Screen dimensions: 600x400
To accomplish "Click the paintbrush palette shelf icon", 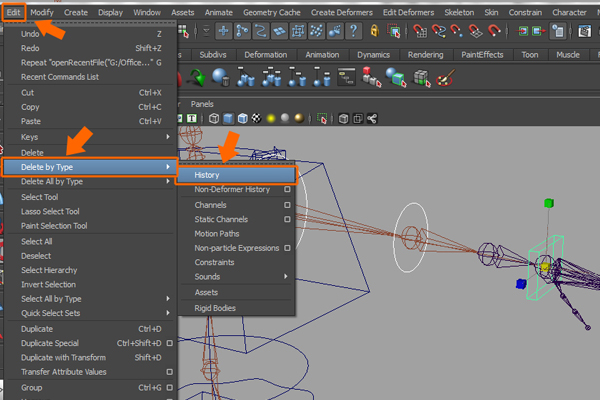I will tap(445, 78).
